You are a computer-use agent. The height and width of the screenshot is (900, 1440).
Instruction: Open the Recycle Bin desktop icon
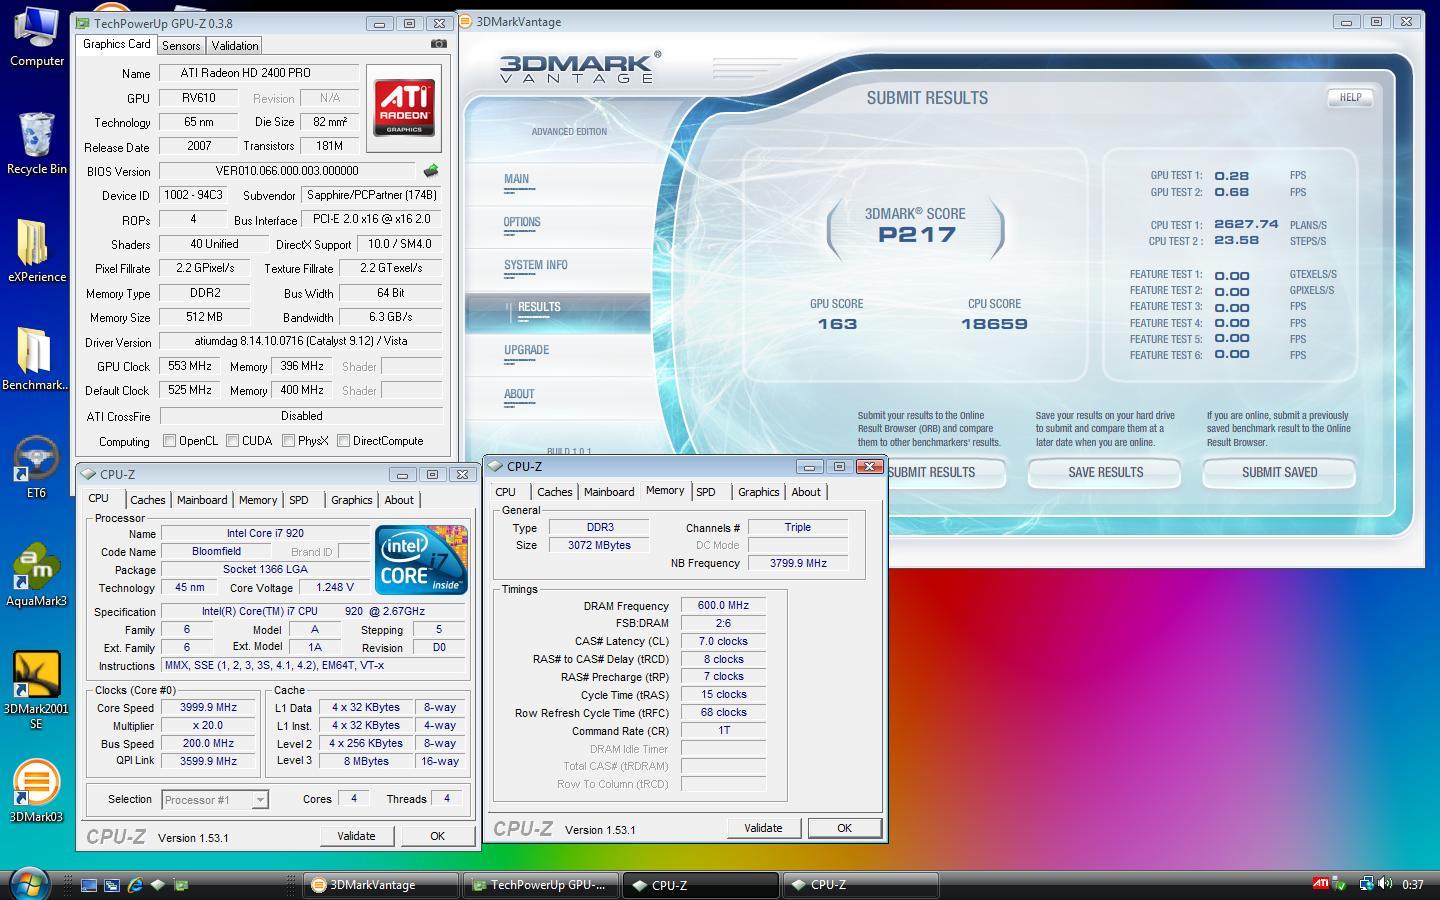pos(37,145)
